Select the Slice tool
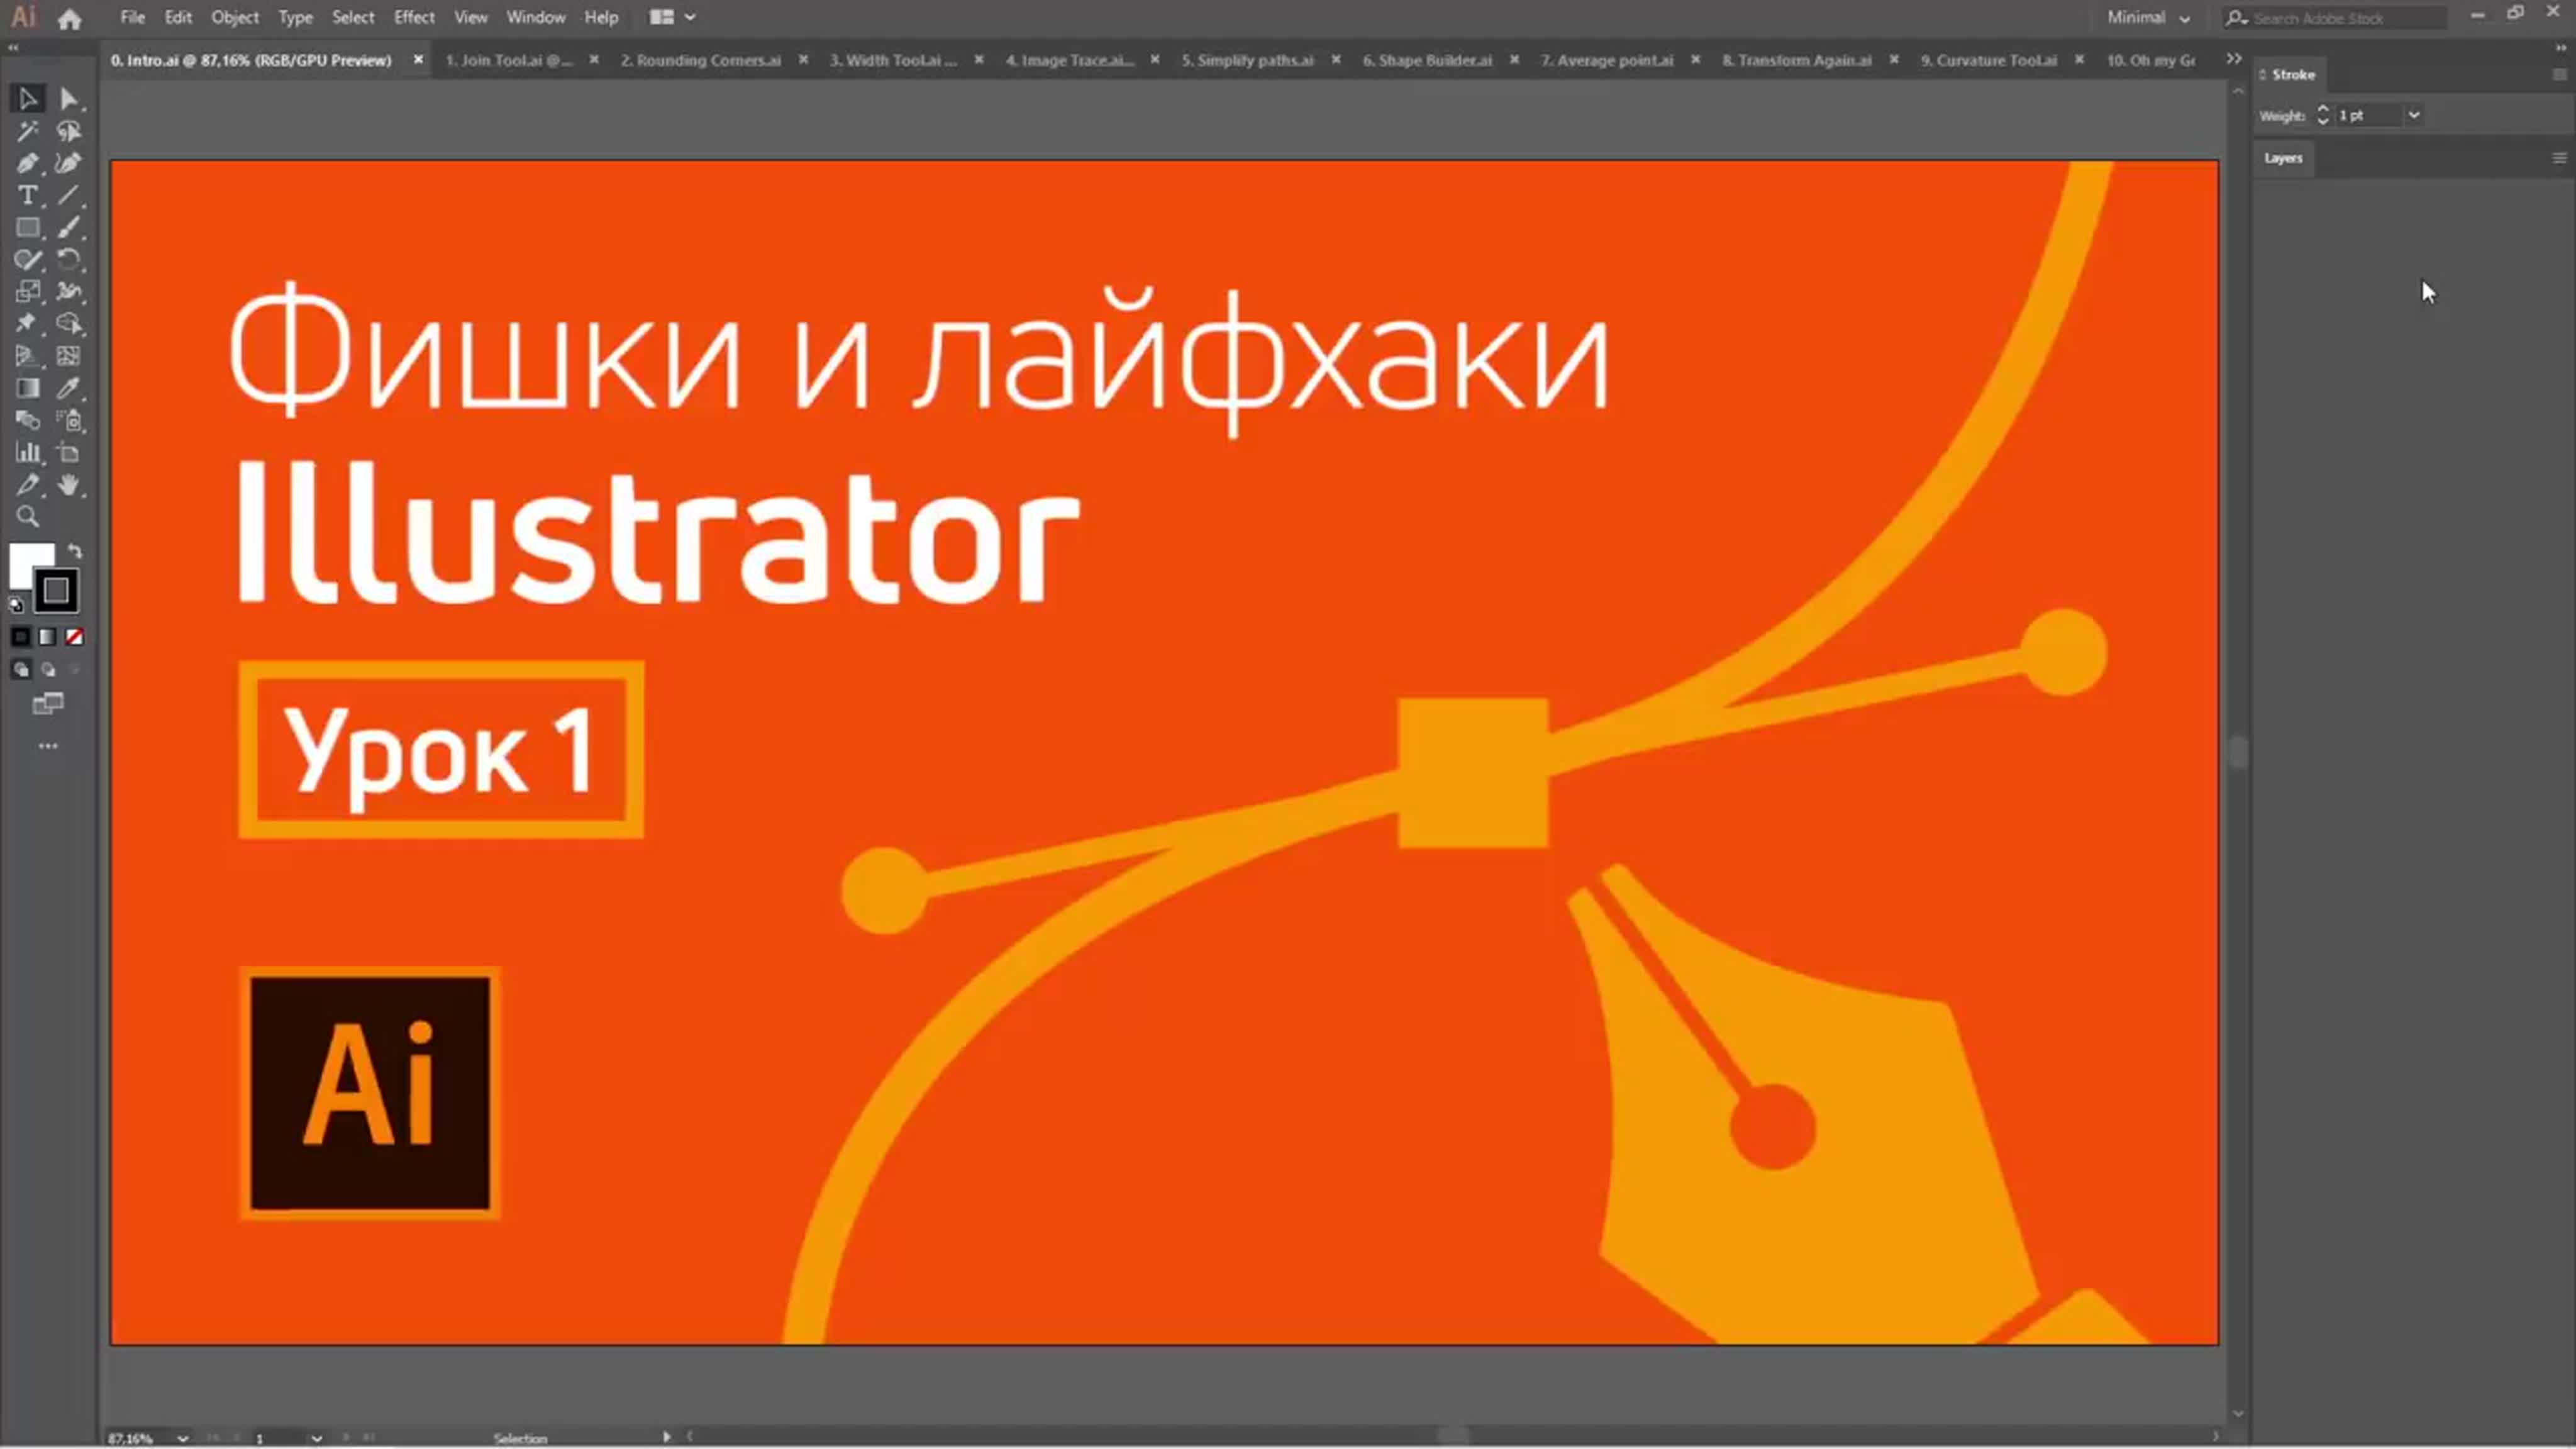Screen dimensions: 2576x1449 click(27, 485)
